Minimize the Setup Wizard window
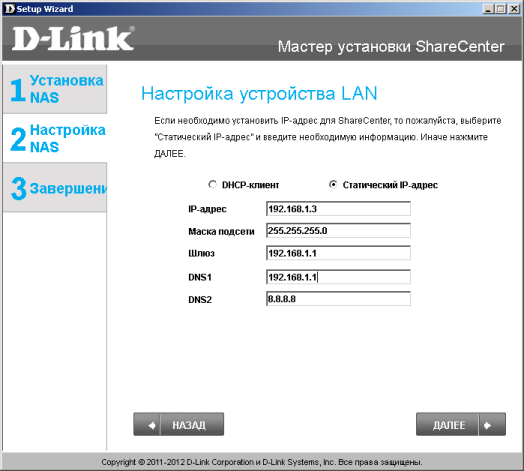Image resolution: width=524 pixels, height=471 pixels. (x=488, y=9)
